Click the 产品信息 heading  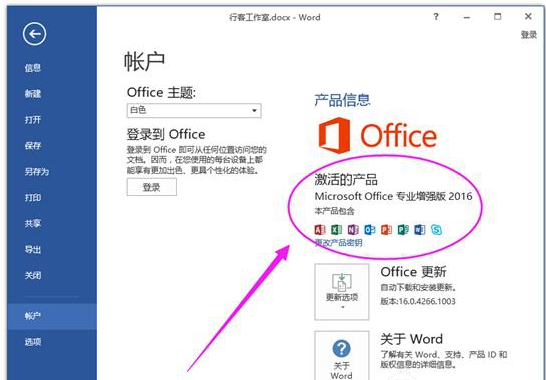click(342, 100)
